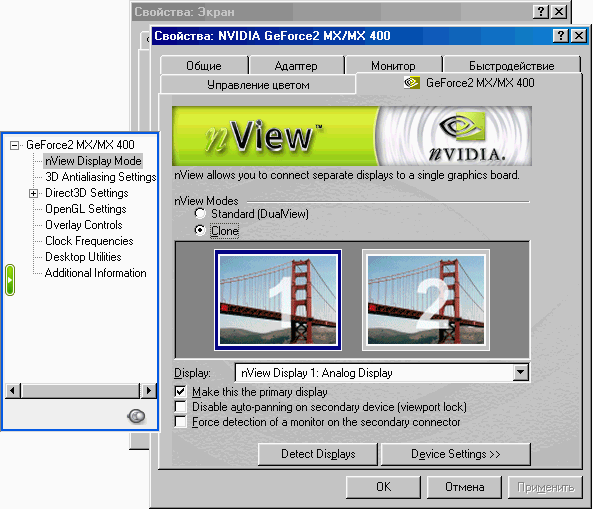Select the Standard (DualView) radio button
The width and height of the screenshot is (593, 509).
pyautogui.click(x=200, y=214)
